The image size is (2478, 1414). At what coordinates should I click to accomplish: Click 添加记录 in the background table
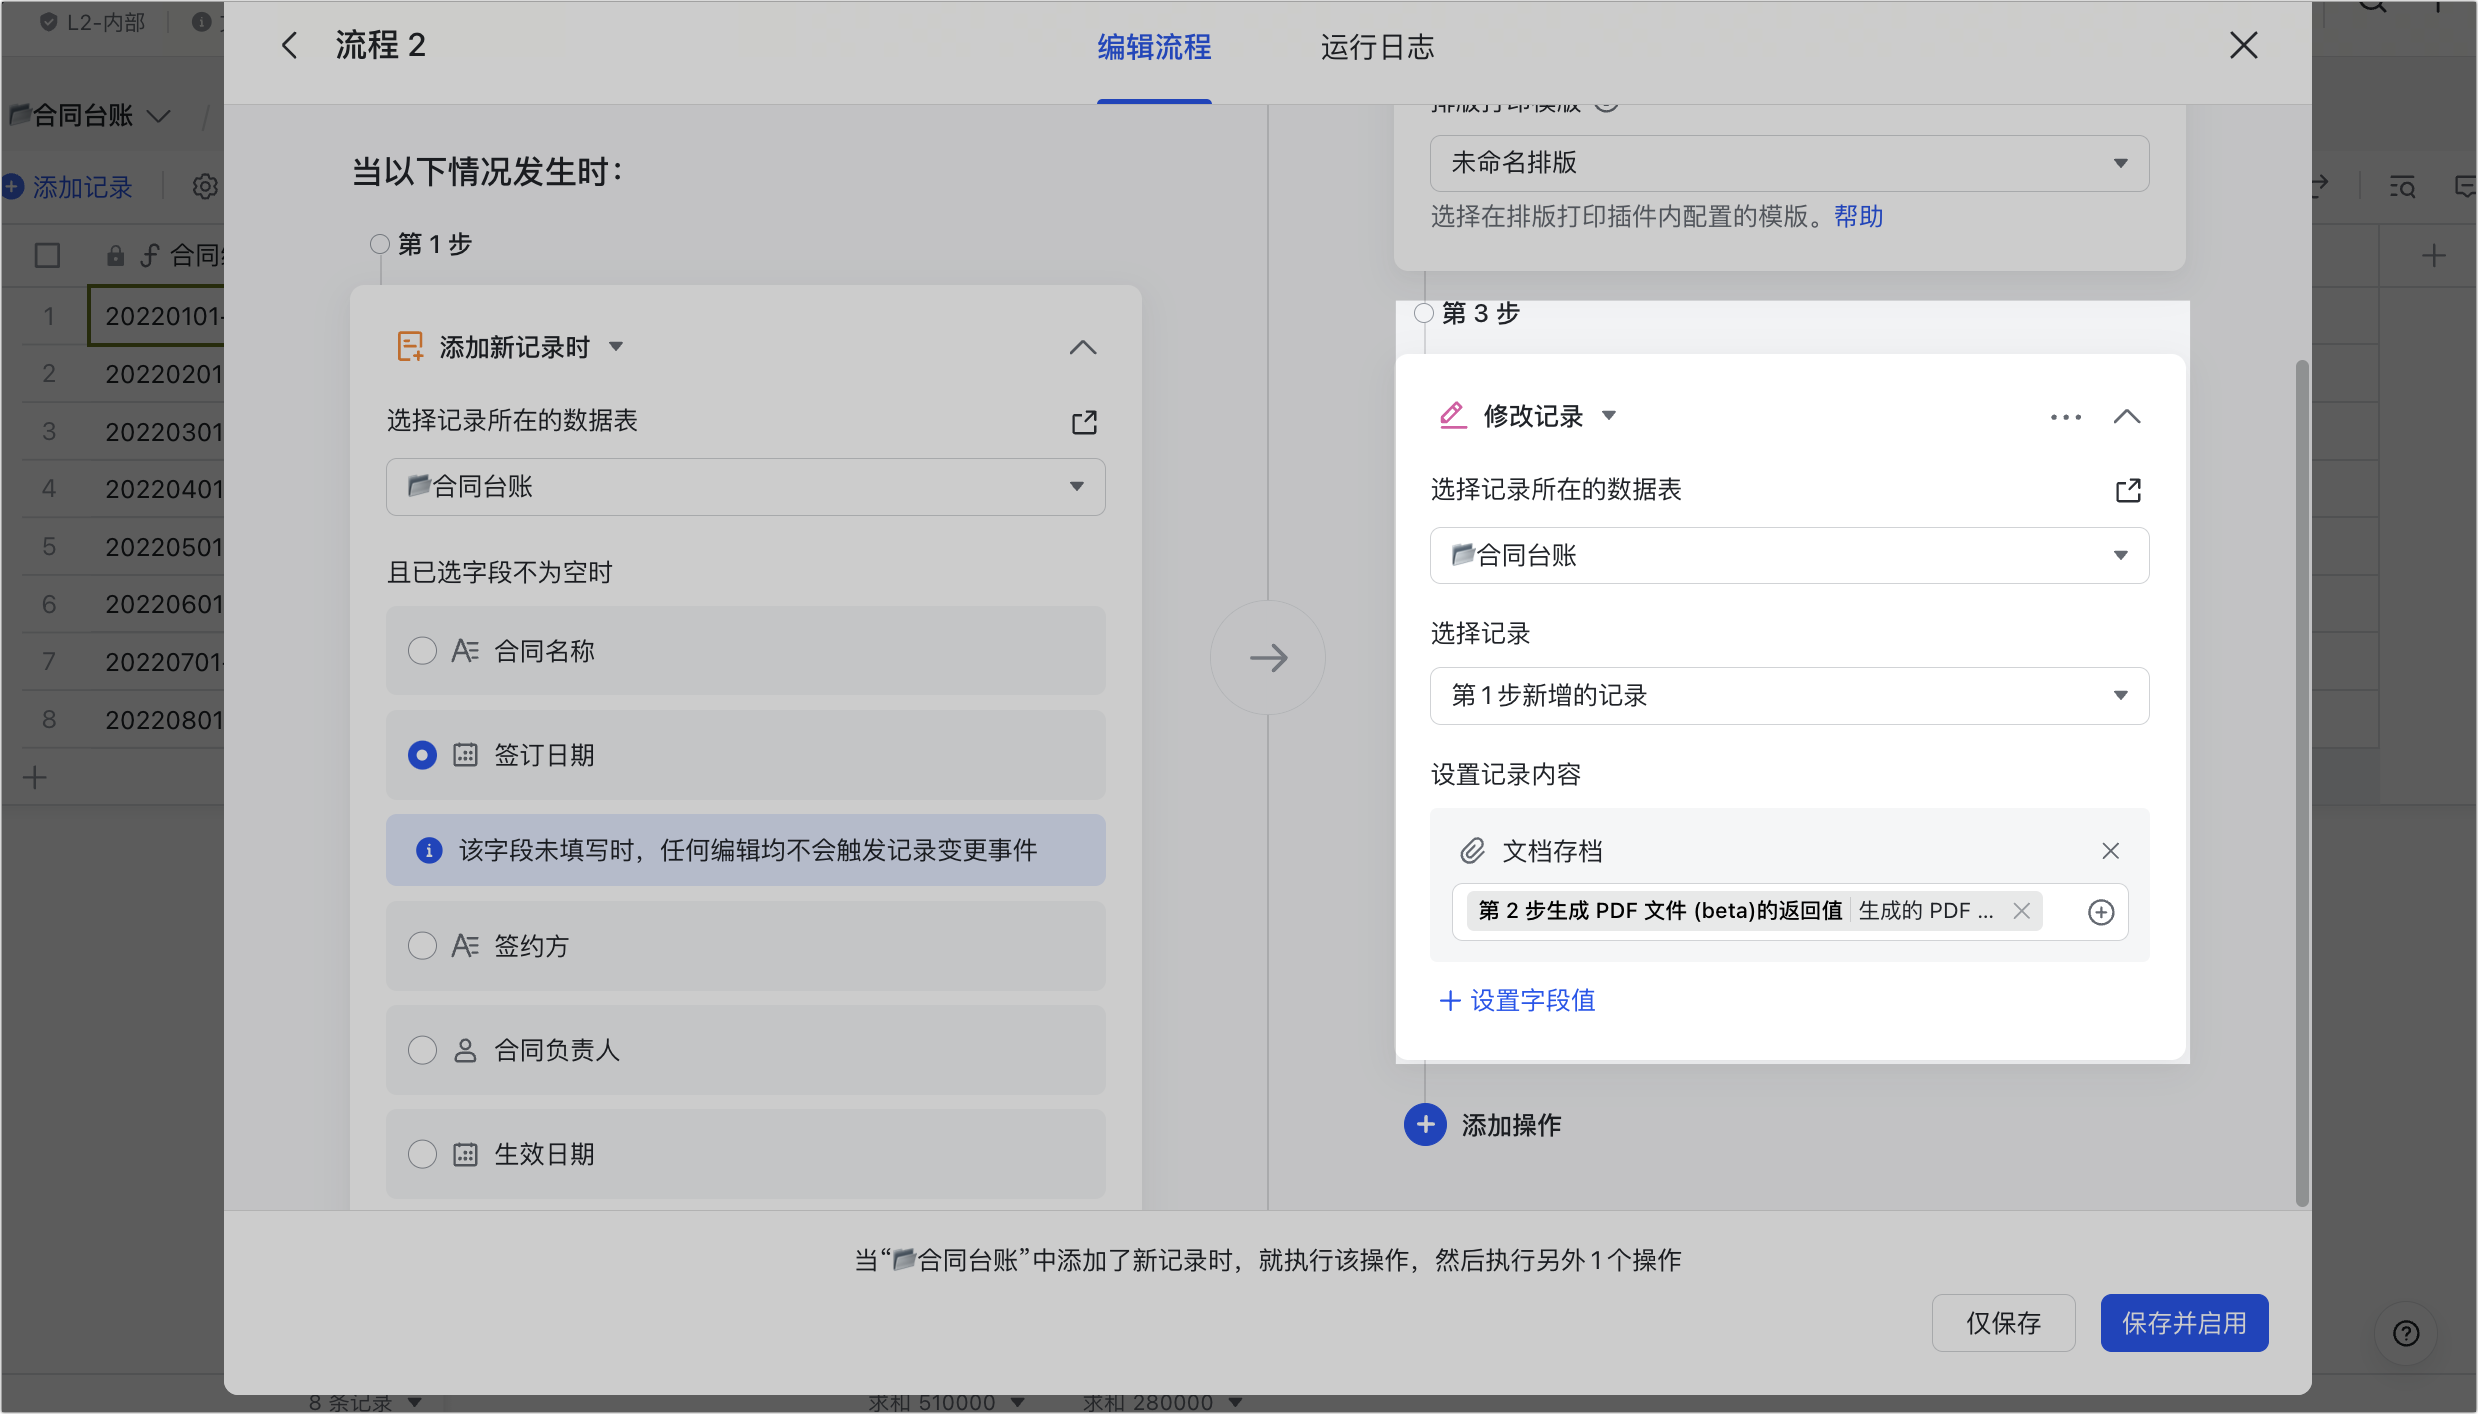(x=68, y=187)
